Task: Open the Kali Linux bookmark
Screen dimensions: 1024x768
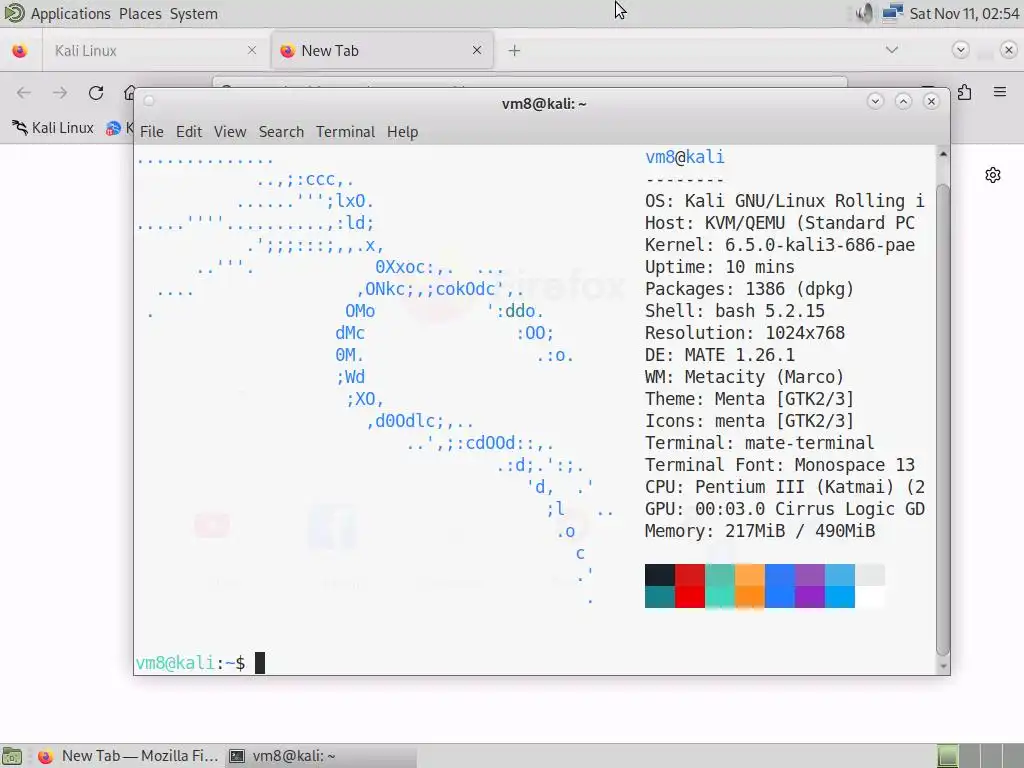Action: coord(53,128)
